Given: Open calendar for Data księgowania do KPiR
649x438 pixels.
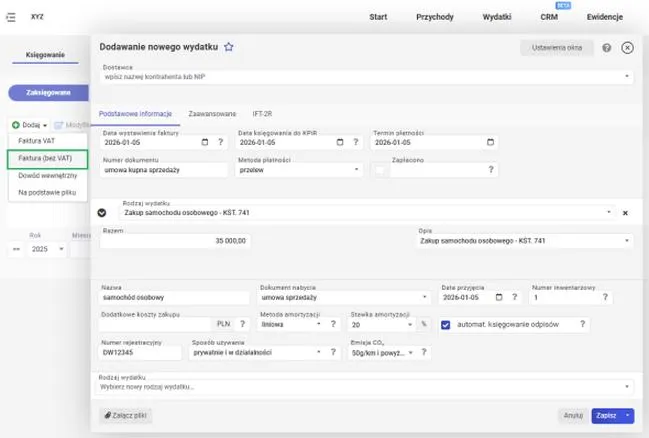Looking at the screenshot, I should 340,142.
